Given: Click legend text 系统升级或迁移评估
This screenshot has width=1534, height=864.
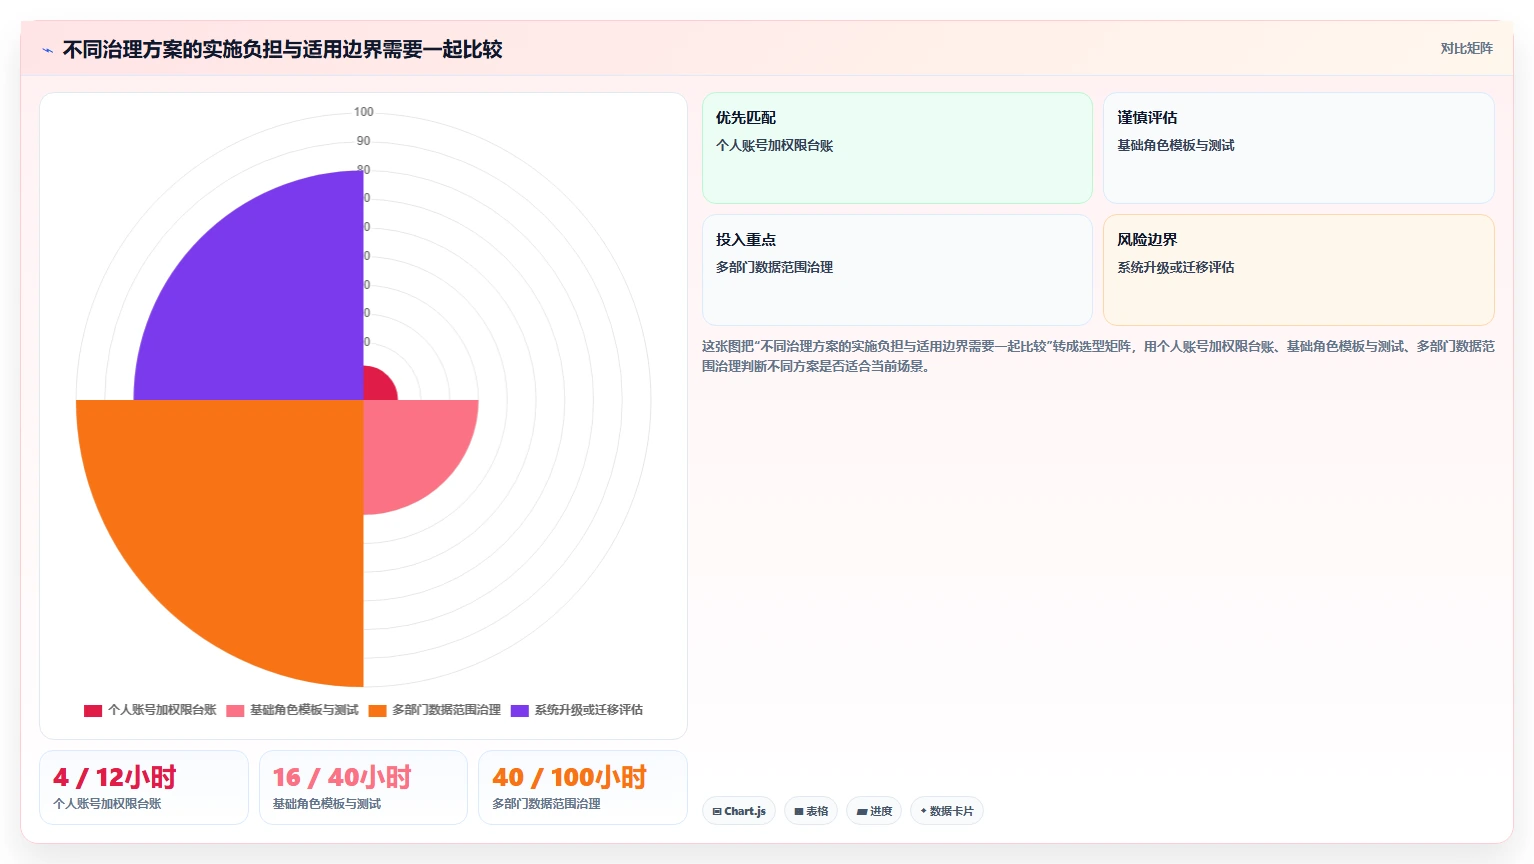Looking at the screenshot, I should click(588, 710).
